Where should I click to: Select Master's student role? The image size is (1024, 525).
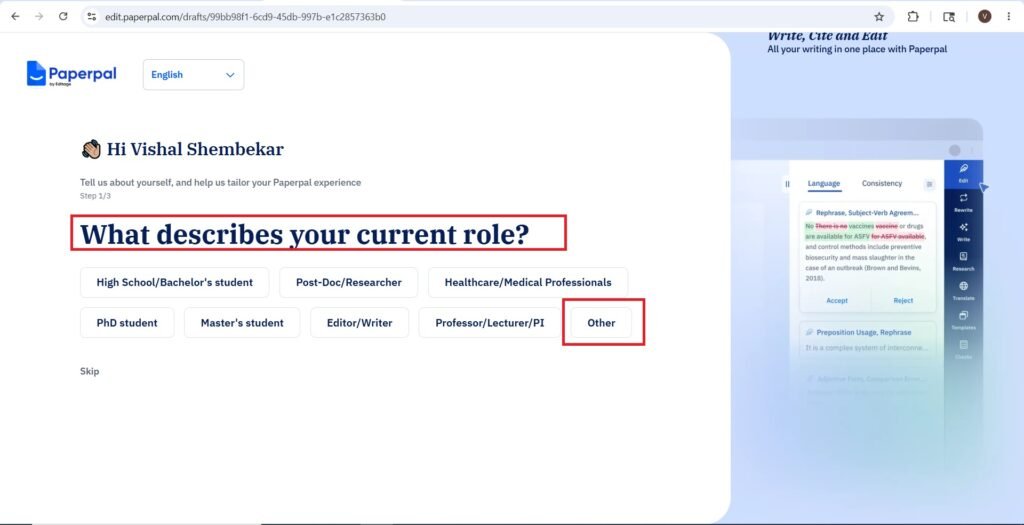[242, 323]
